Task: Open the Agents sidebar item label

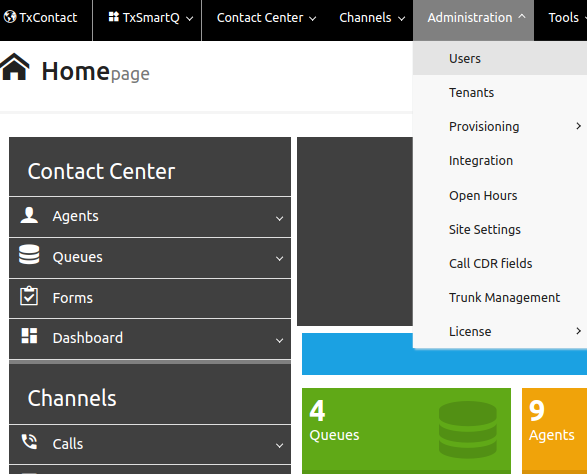Action: [x=75, y=216]
